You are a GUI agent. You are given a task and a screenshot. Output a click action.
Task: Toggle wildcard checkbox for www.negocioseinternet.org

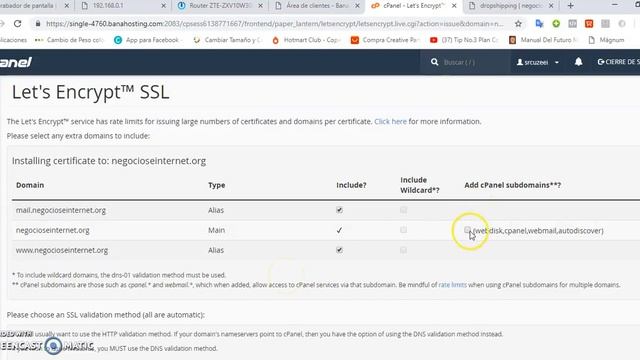403,250
